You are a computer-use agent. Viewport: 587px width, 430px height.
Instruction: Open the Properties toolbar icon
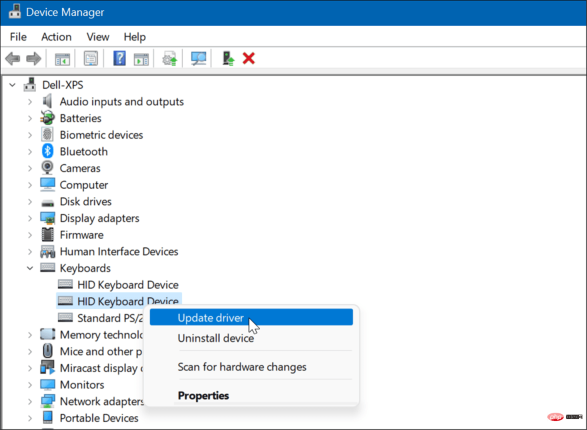pos(91,59)
